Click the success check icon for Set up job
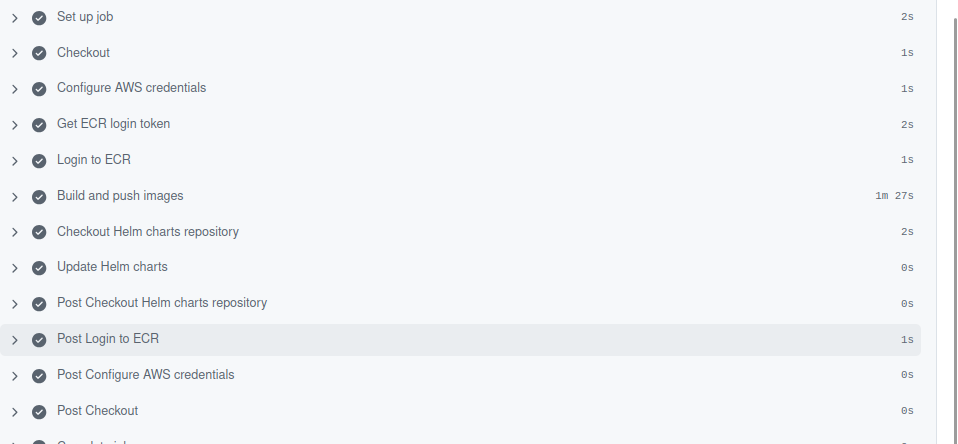This screenshot has height=444, width=958. tap(39, 18)
